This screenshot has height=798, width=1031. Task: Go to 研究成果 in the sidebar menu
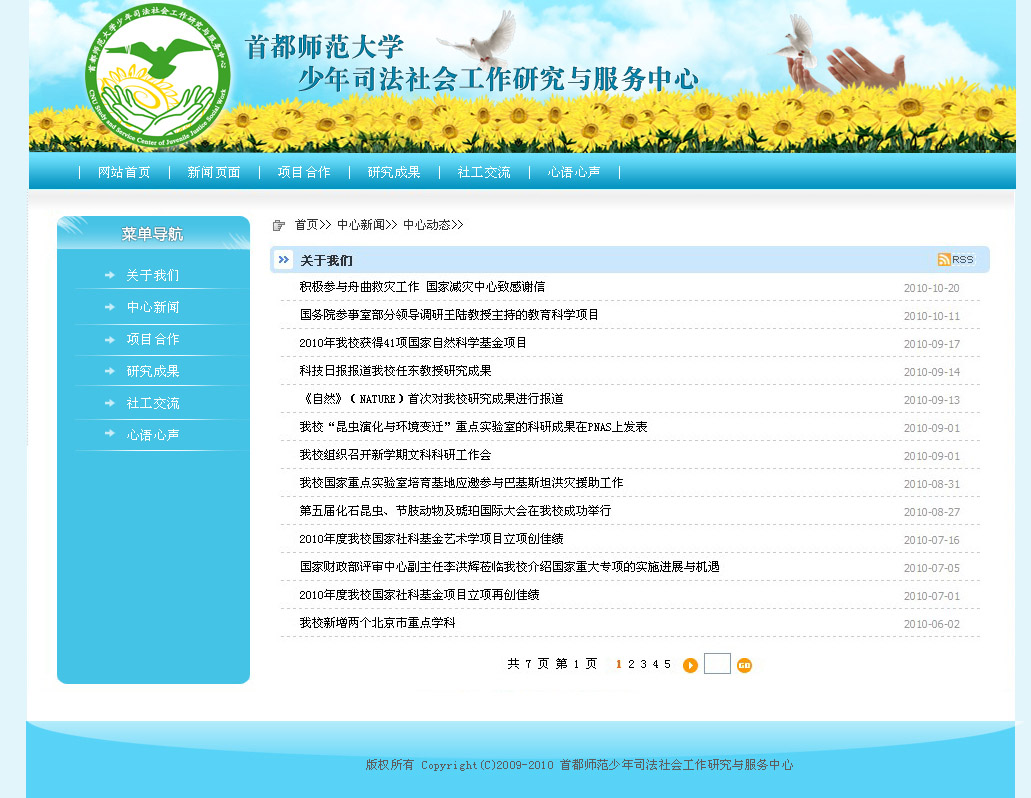pyautogui.click(x=153, y=371)
